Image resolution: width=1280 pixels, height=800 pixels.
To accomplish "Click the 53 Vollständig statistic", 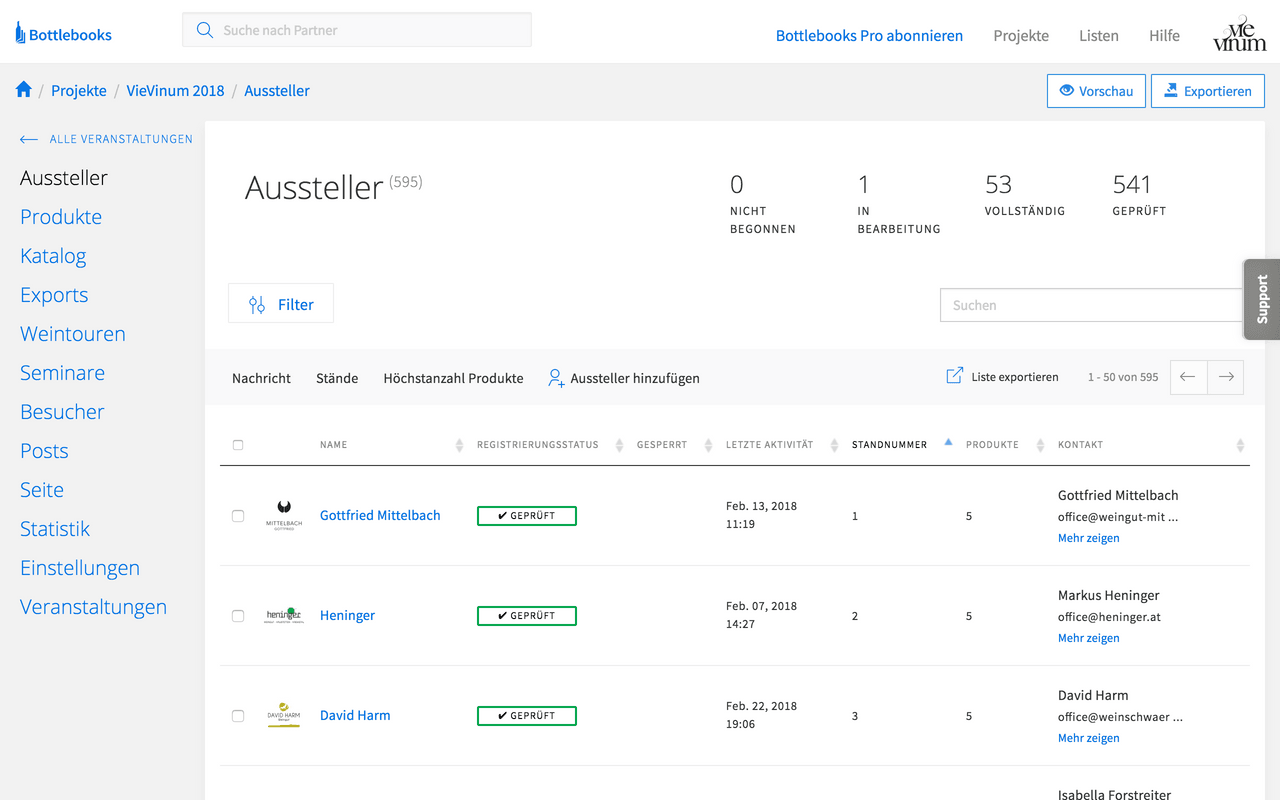I will (1025, 194).
